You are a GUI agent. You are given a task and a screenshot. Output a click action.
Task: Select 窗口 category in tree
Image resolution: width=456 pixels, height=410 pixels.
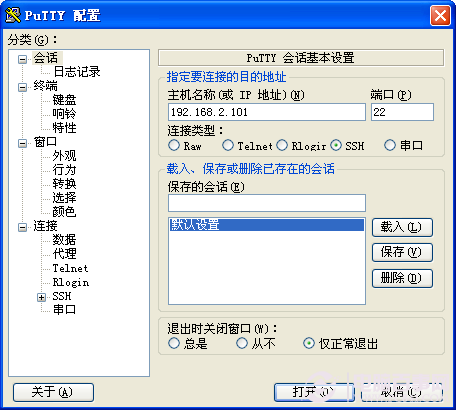[x=45, y=142]
